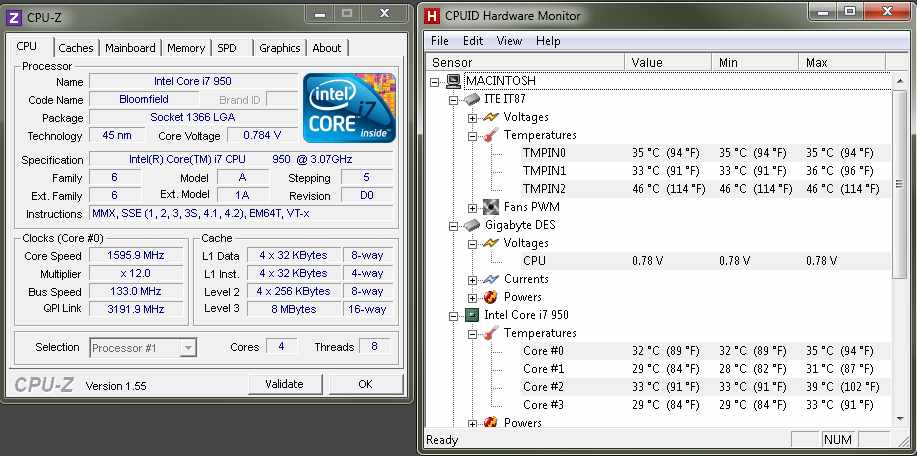Collapse the Intel Core i7 950 node
Viewport: 917px width, 456px height.
pyautogui.click(x=453, y=316)
